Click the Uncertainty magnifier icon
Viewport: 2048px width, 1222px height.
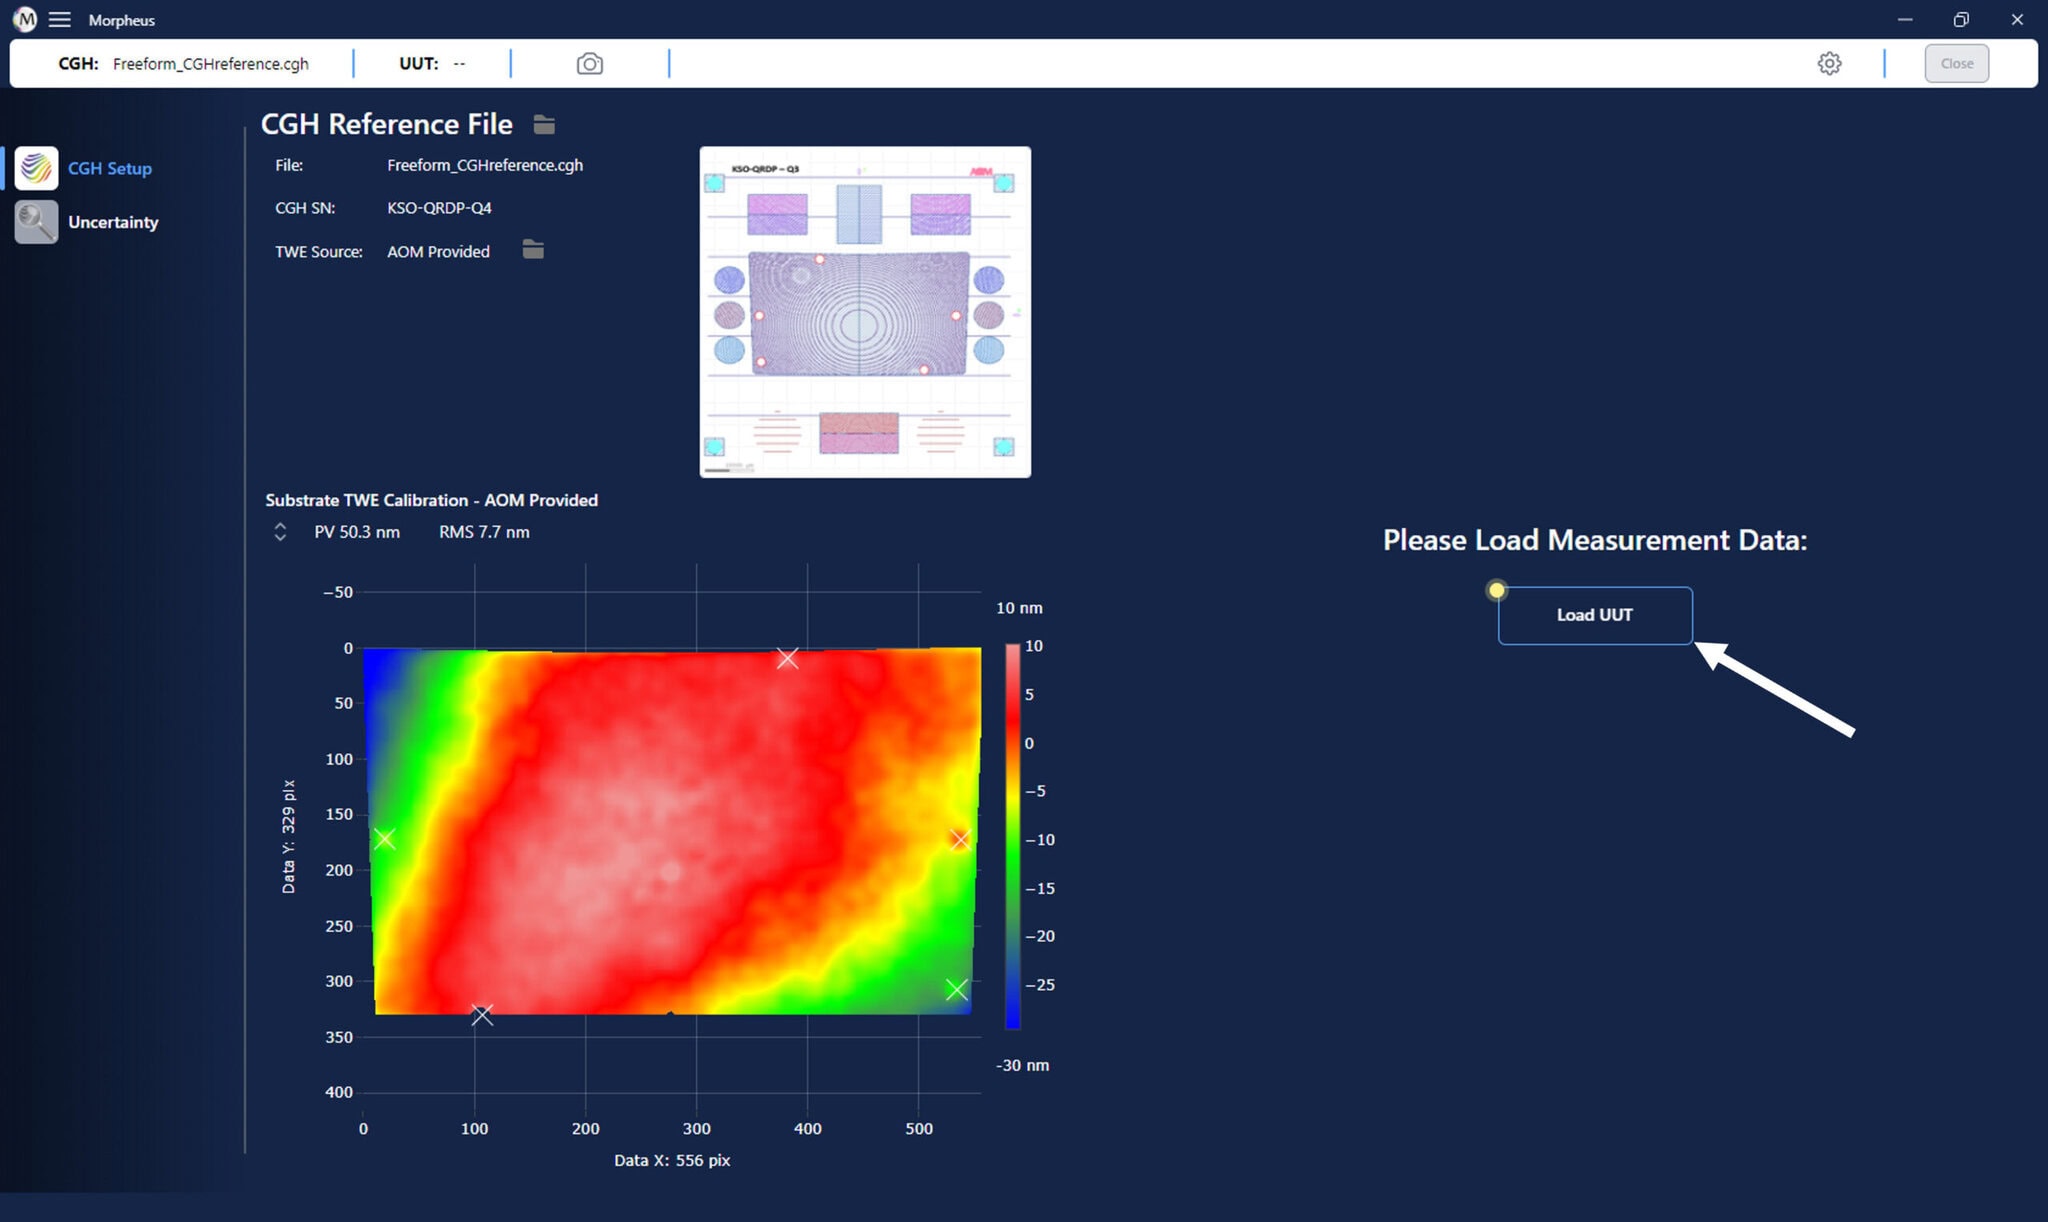tap(36, 222)
